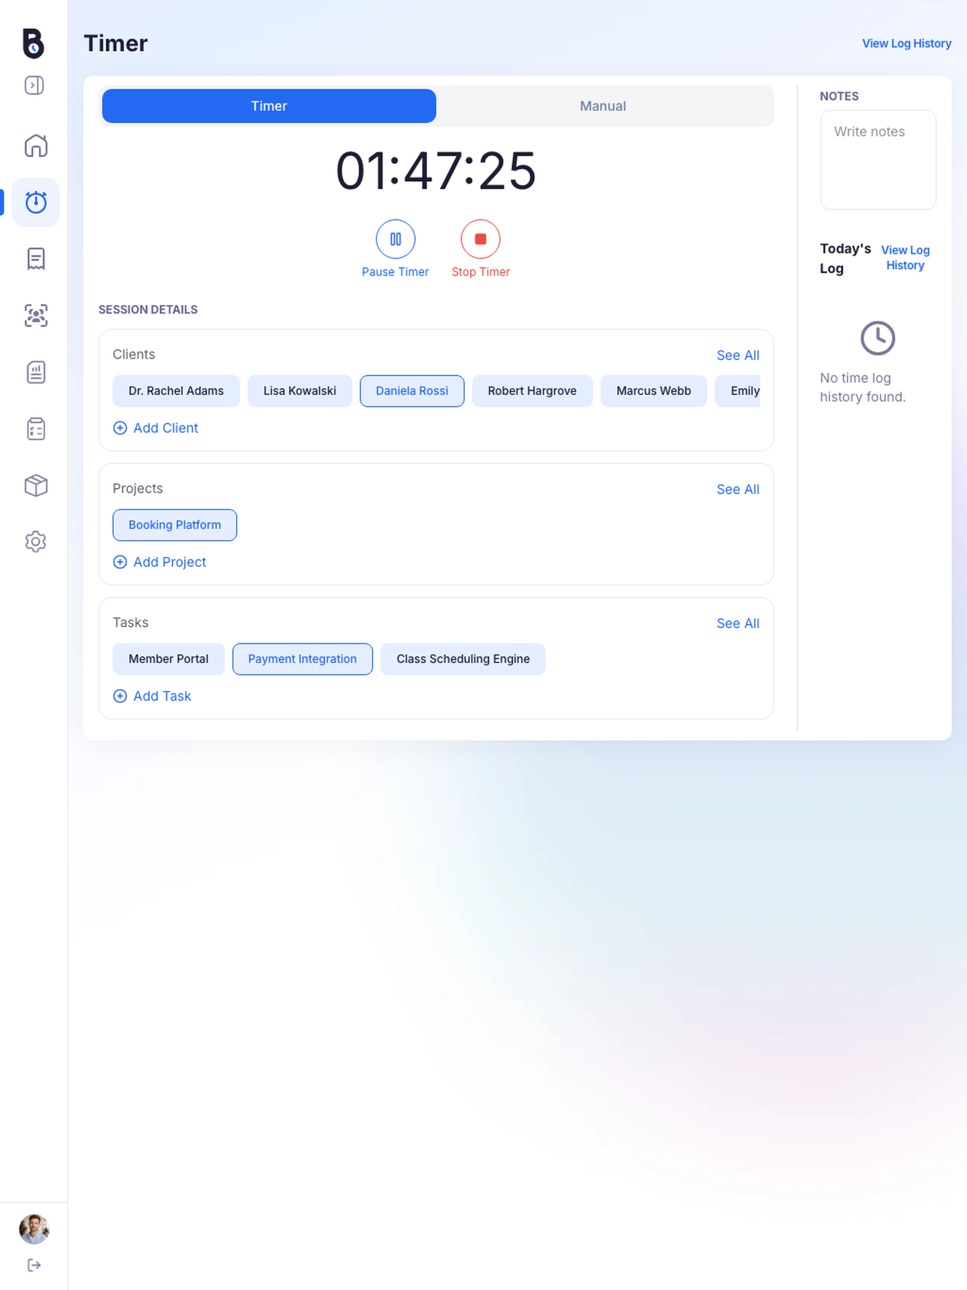Open the Home dashboard icon

(x=36, y=146)
